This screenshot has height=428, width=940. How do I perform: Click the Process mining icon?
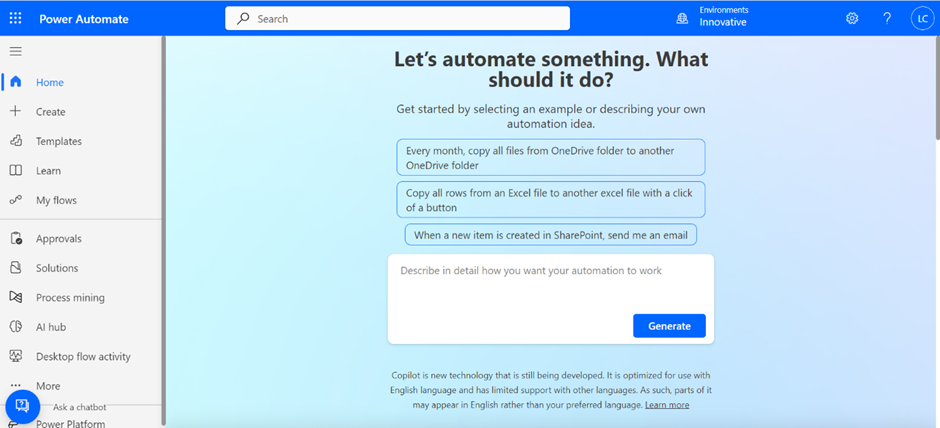tap(16, 297)
